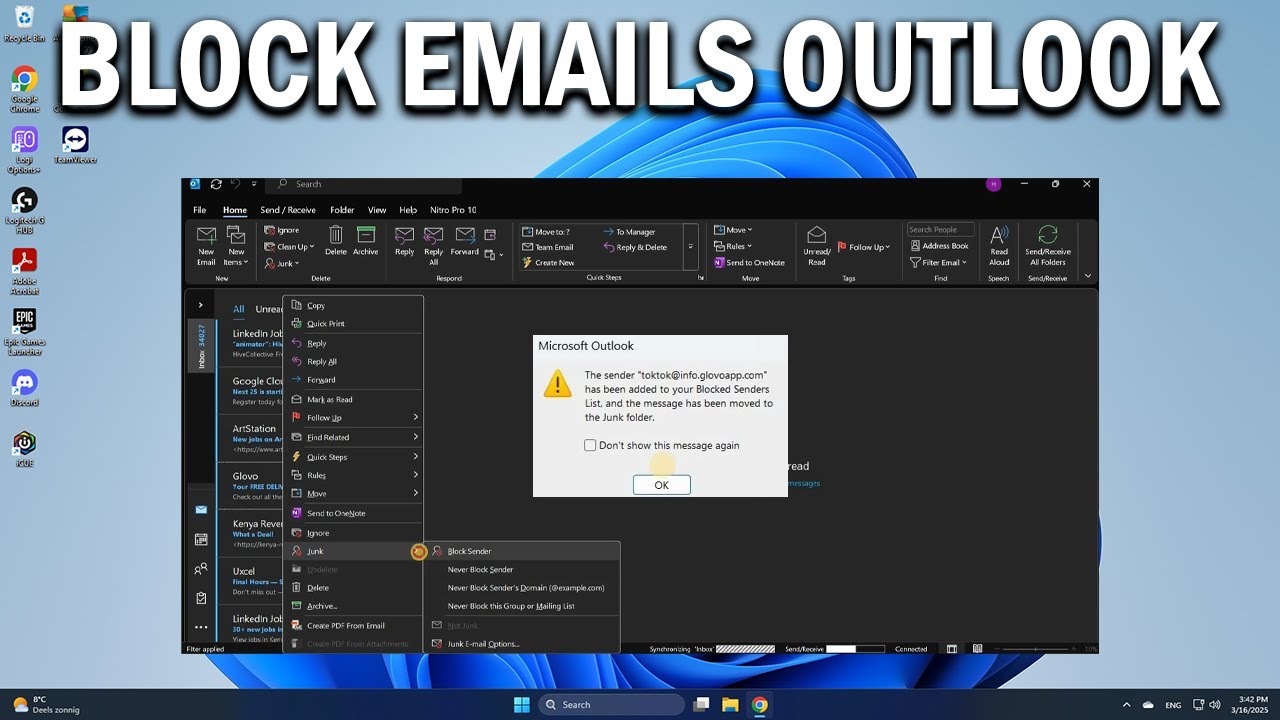This screenshot has height=720, width=1280.
Task: Expand the folder pane with the chevron
Action: (200, 305)
